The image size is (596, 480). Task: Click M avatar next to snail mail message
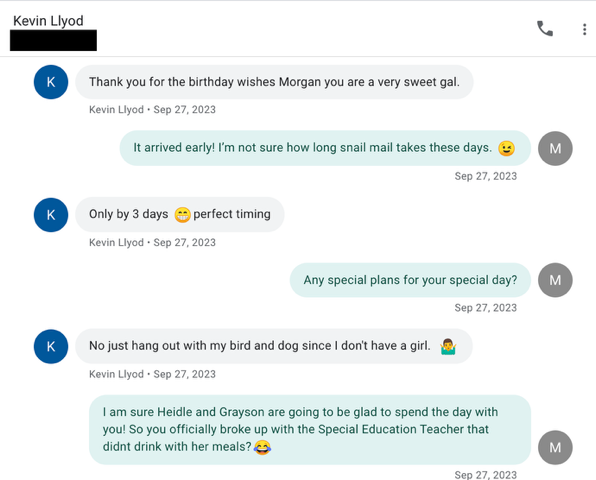pyautogui.click(x=555, y=148)
